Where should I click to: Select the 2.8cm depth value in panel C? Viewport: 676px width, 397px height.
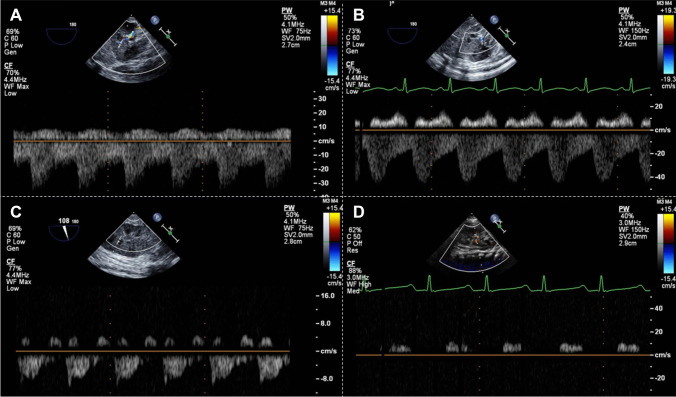pyautogui.click(x=293, y=241)
